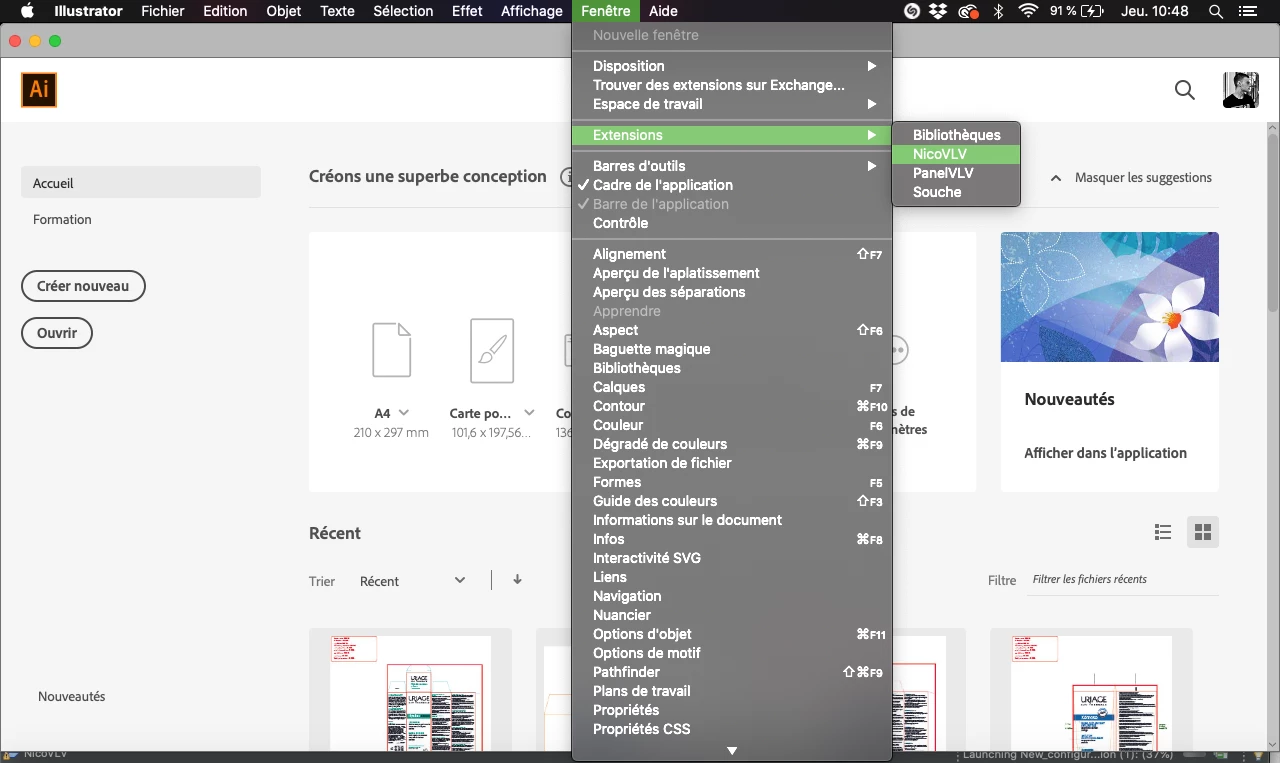Click the Illustrator Ai logo icon
This screenshot has height=763, width=1280.
click(x=39, y=90)
